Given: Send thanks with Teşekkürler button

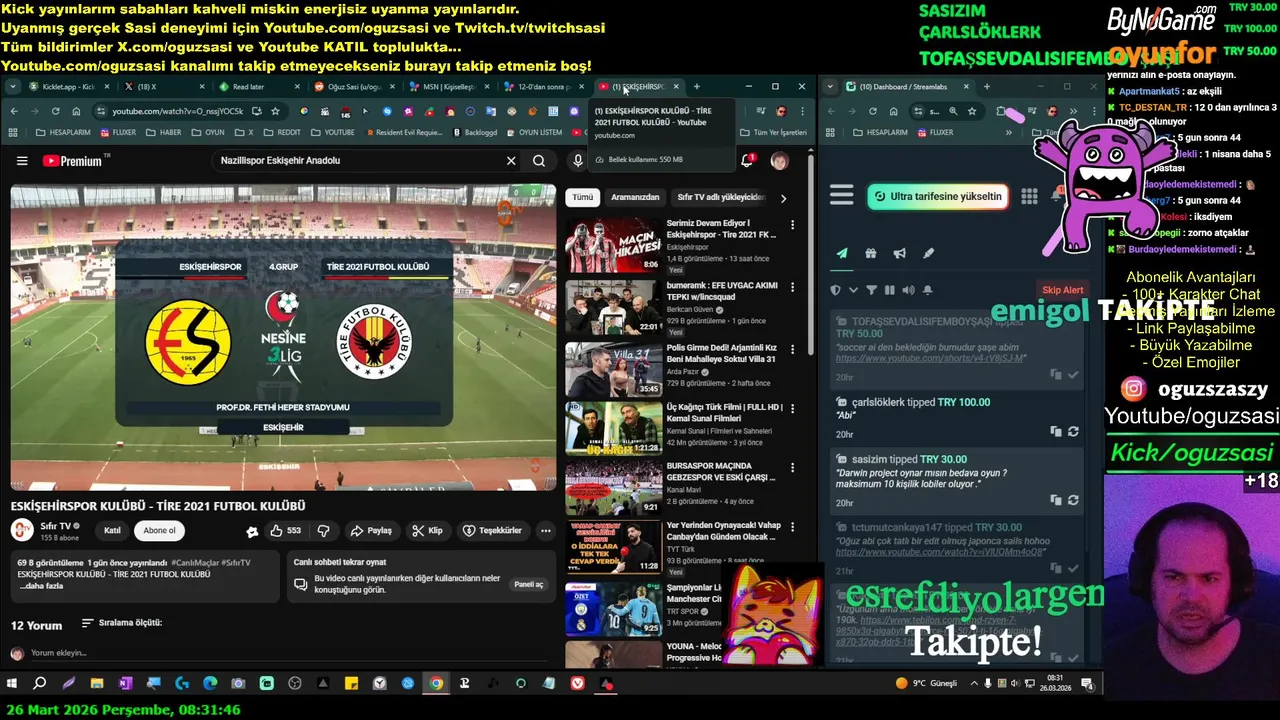Looking at the screenshot, I should point(492,531).
